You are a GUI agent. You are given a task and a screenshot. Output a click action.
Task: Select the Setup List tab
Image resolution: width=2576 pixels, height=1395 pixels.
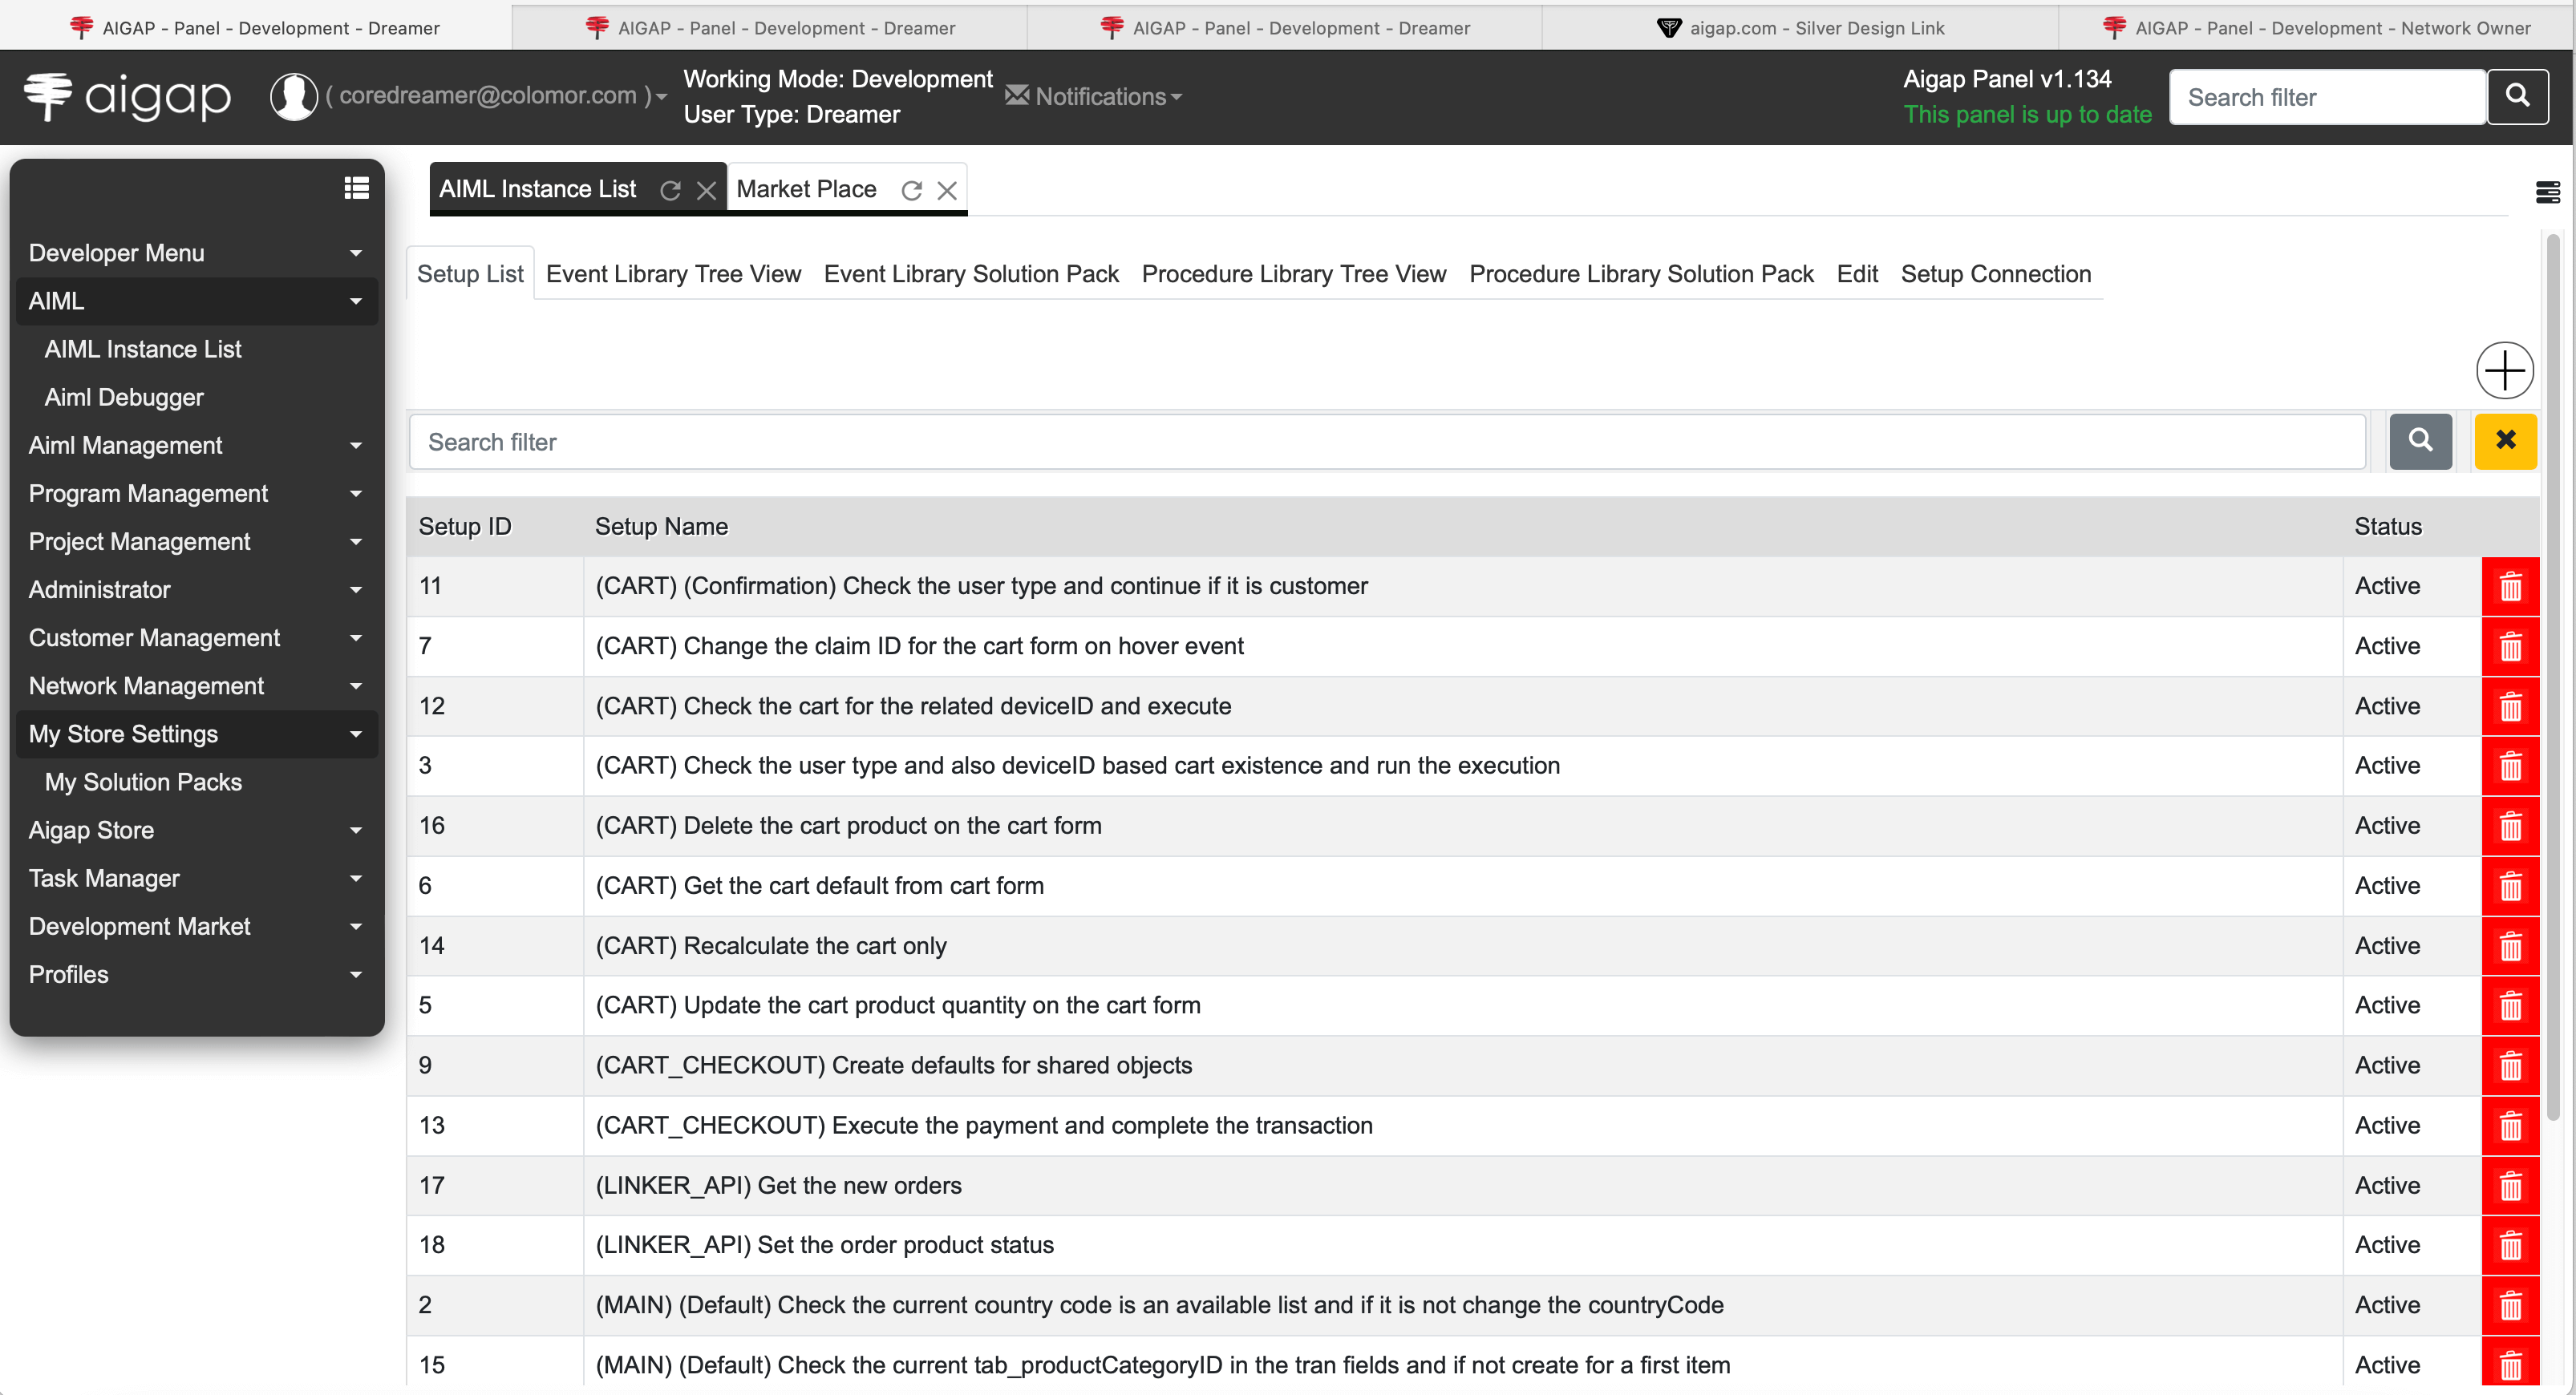coord(470,273)
